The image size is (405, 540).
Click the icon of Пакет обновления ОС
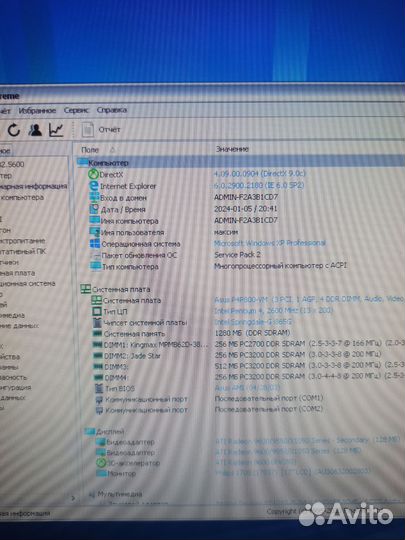95,255
